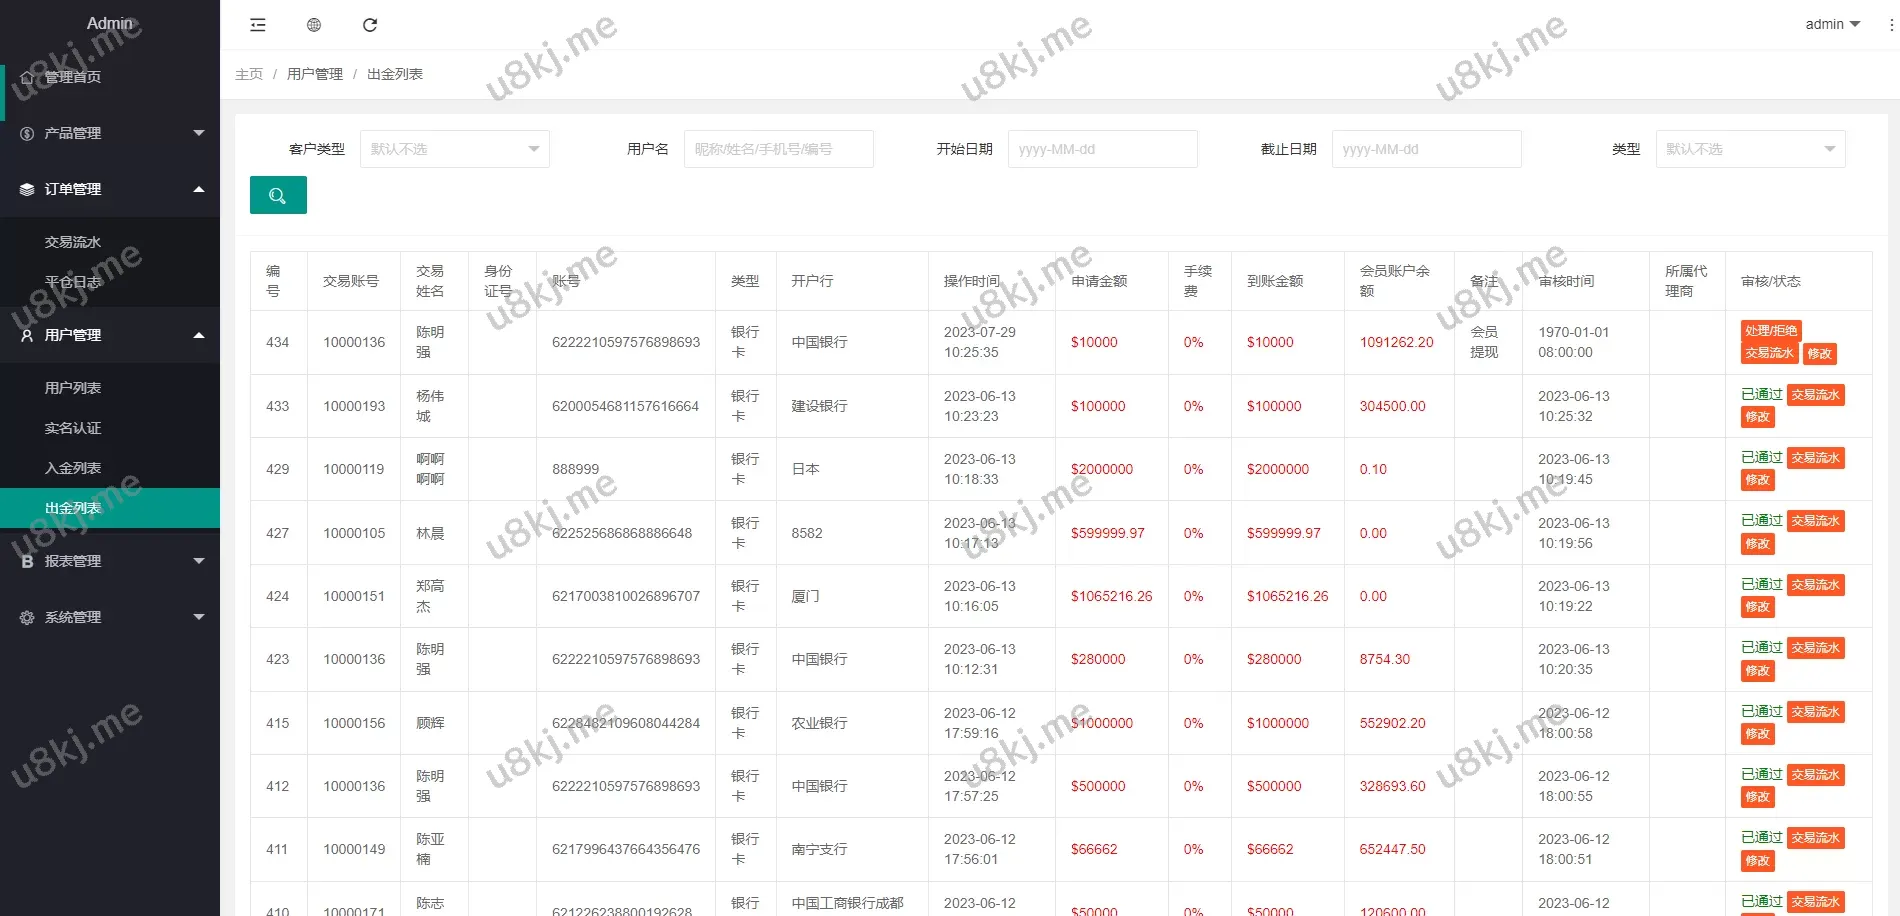Click the home icon beside 管理首页
Screen dimensions: 1900x916
tap(27, 77)
